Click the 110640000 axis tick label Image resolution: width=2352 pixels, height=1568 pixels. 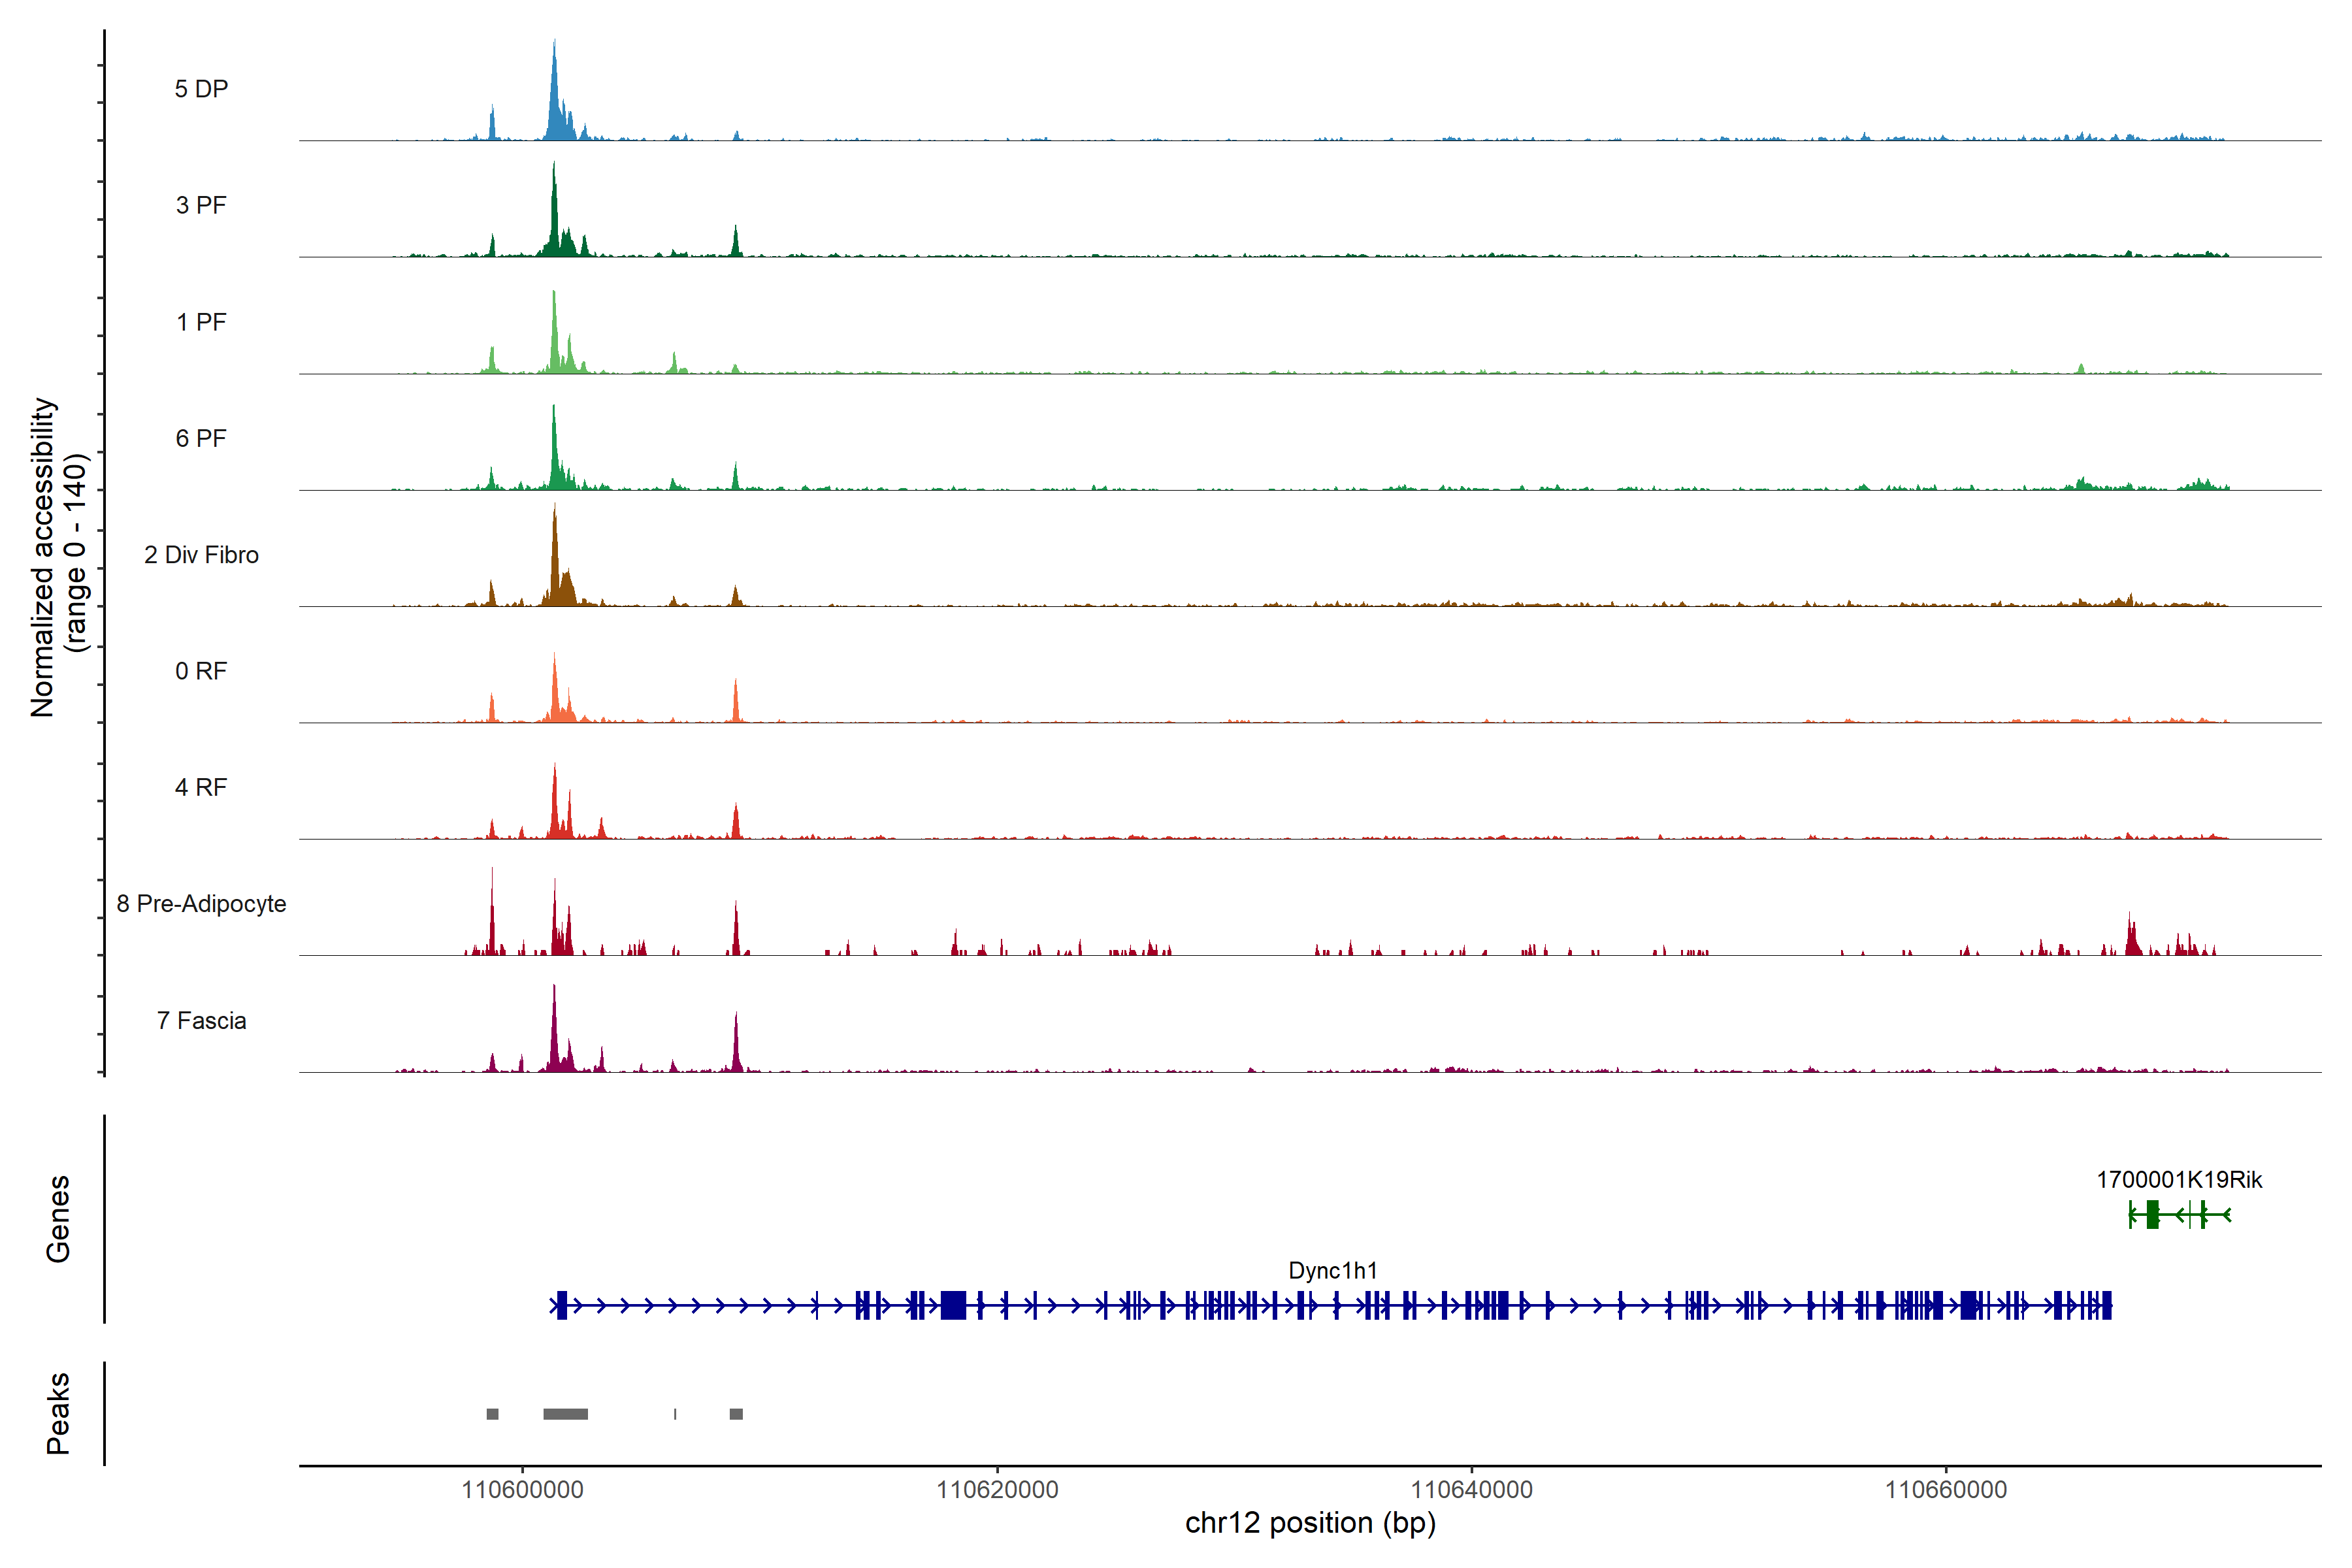[1471, 1490]
